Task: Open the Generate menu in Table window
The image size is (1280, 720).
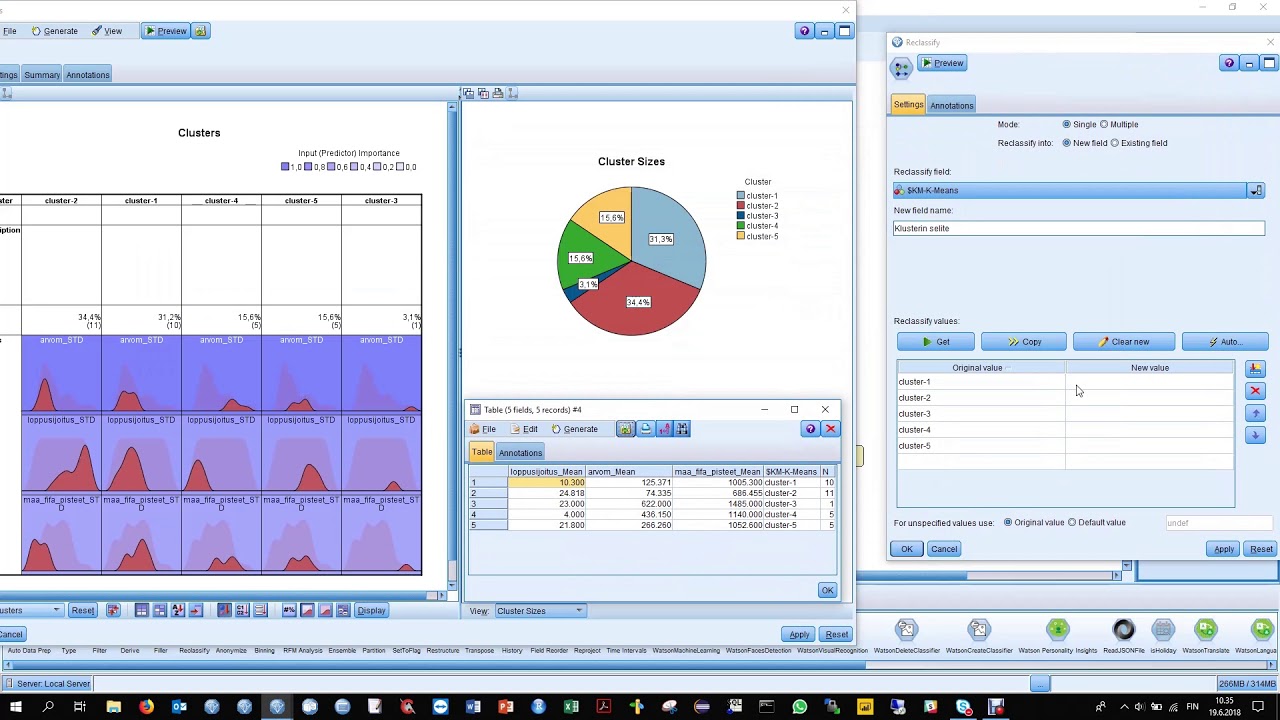Action: (x=574, y=429)
